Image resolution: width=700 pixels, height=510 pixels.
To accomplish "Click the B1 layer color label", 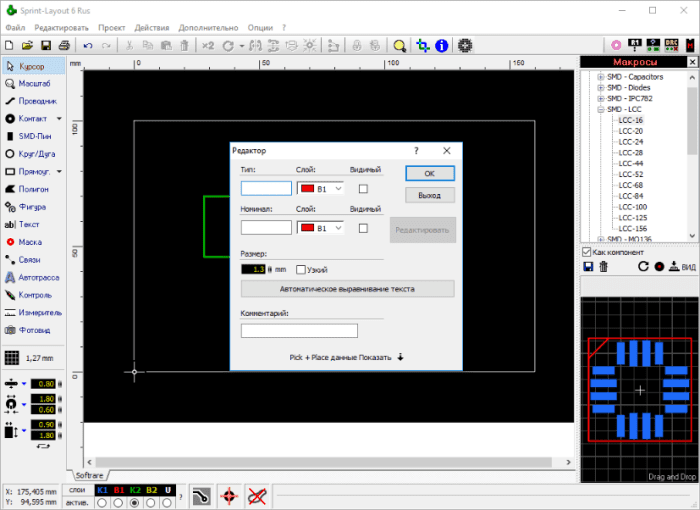I will coord(119,490).
